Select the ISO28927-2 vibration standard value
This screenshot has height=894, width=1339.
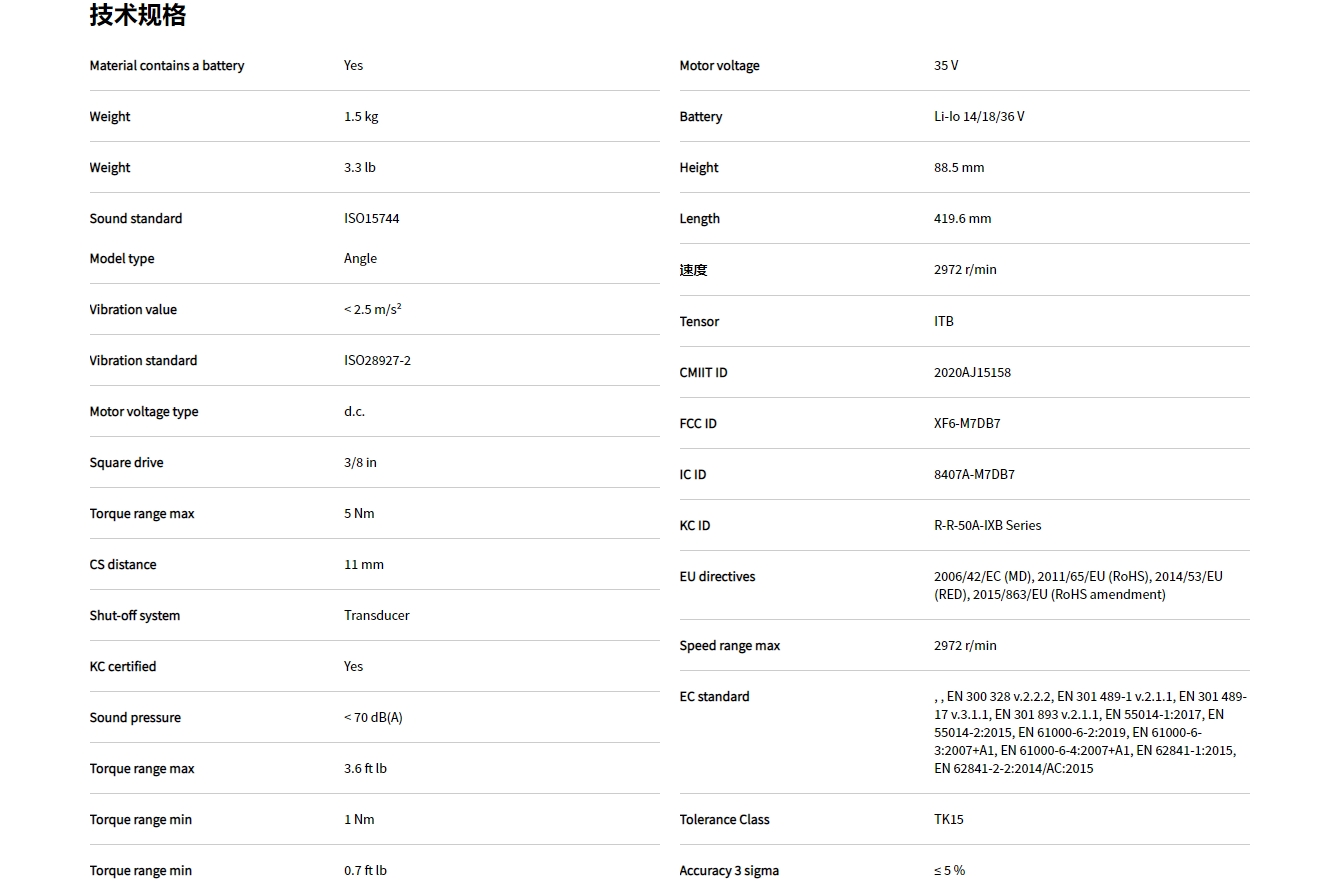(x=377, y=361)
